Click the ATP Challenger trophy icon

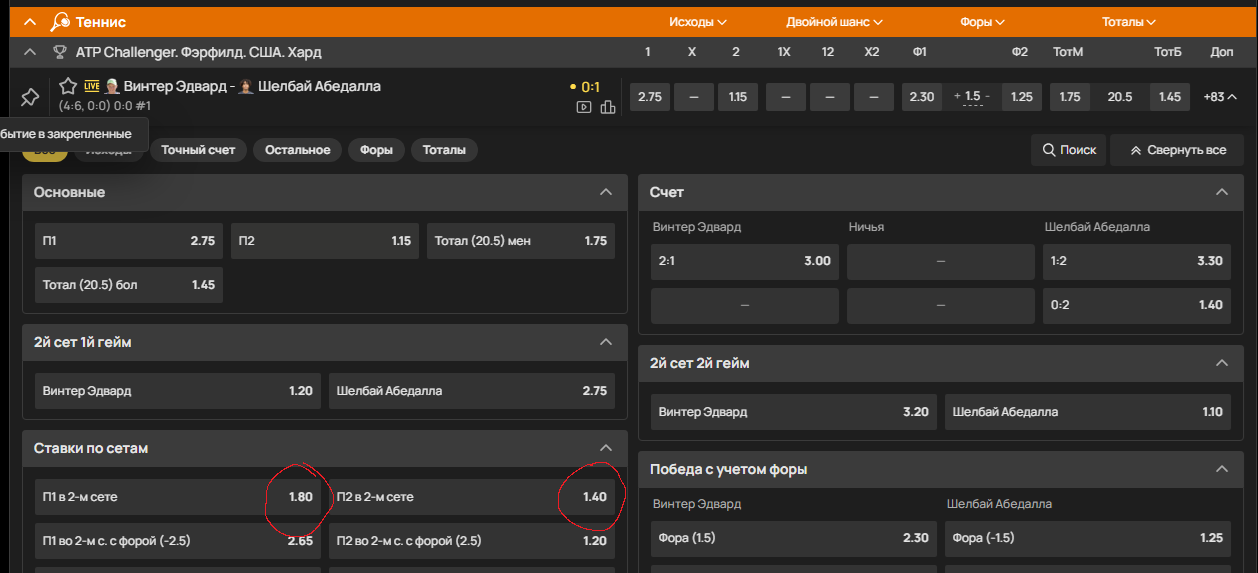pyautogui.click(x=60, y=52)
